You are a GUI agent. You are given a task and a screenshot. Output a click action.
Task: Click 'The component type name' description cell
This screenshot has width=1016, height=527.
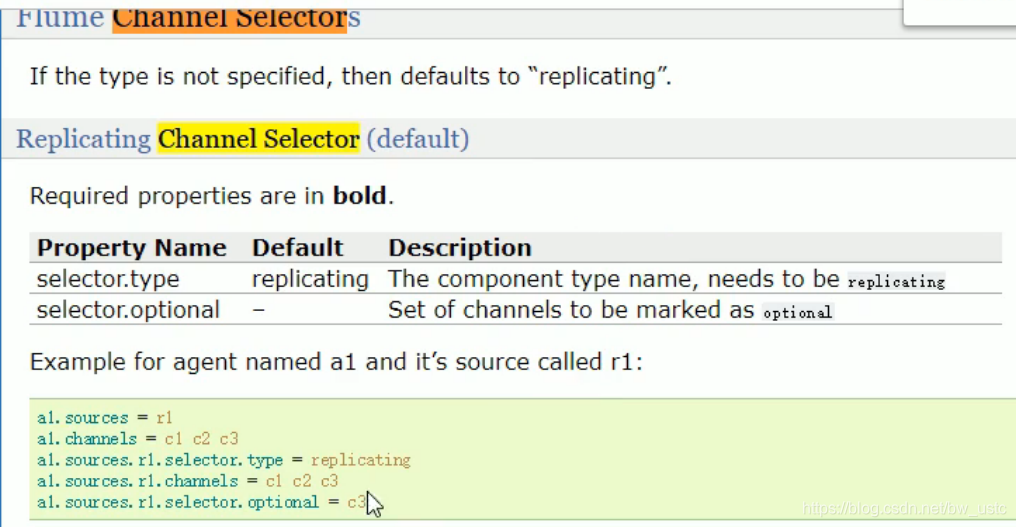[666, 279]
